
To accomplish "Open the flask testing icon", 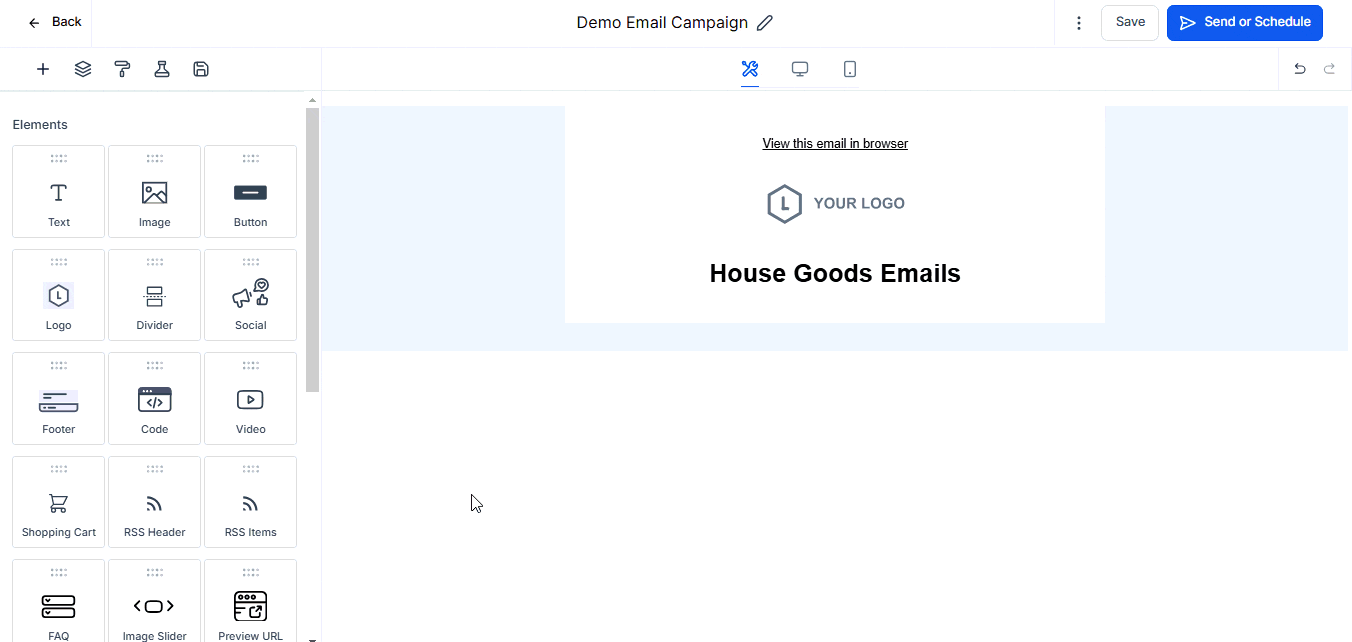I will (162, 69).
